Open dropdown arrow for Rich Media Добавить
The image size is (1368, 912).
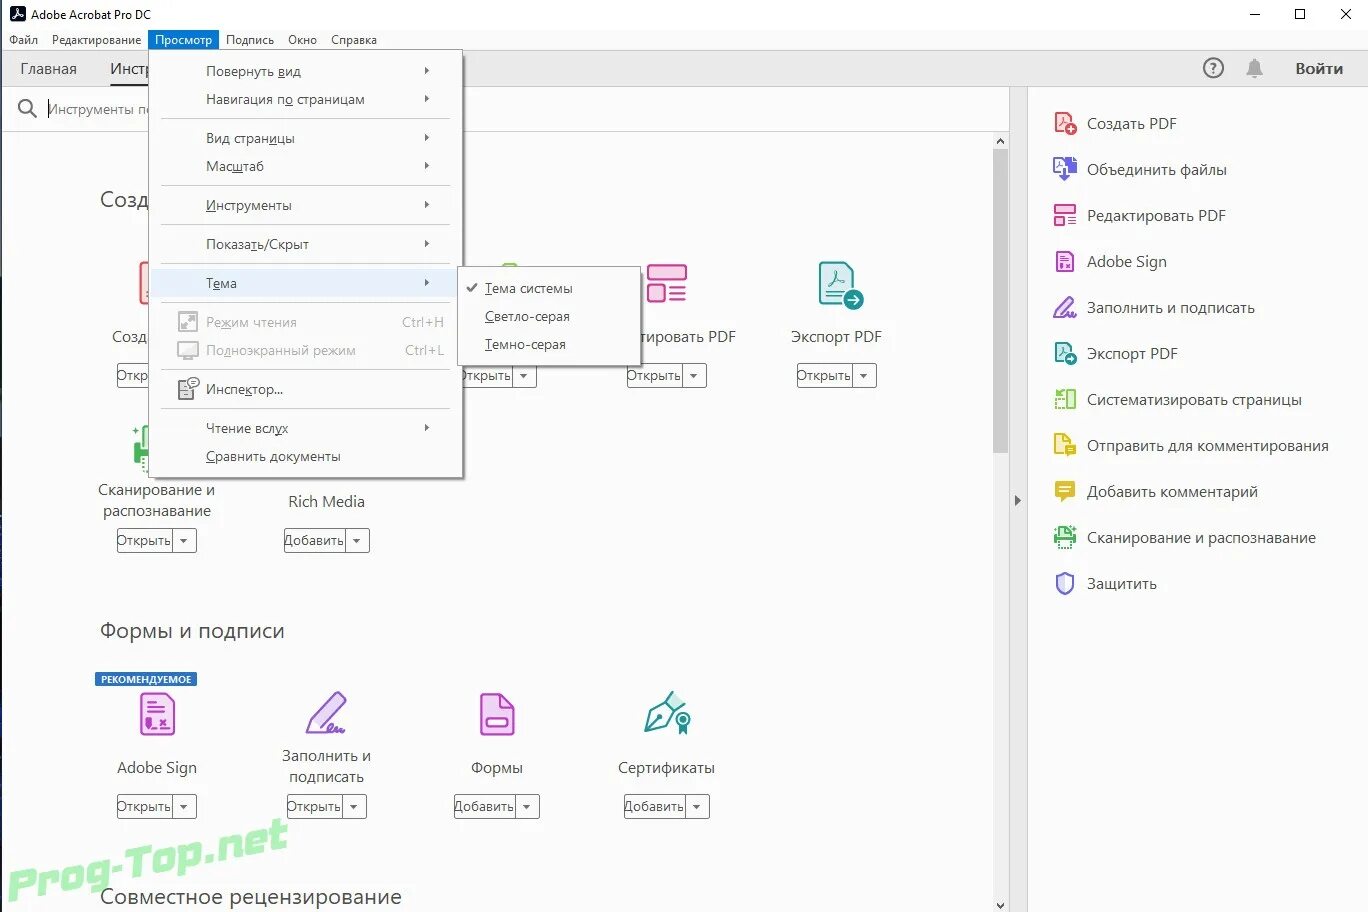click(x=358, y=541)
